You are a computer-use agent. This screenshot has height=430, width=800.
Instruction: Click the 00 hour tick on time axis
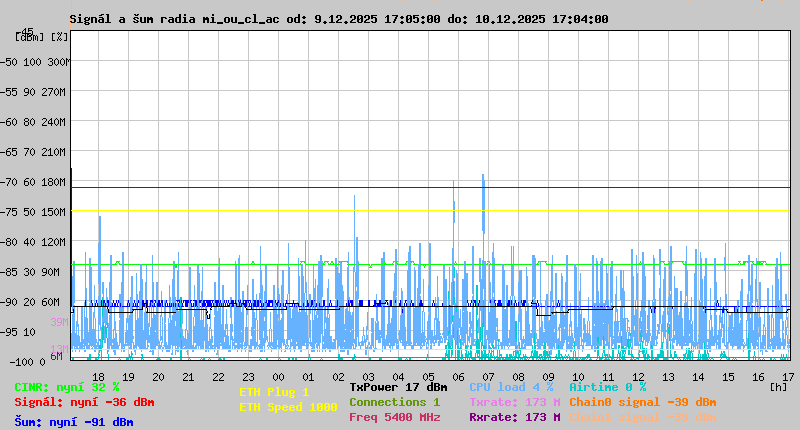(x=309, y=377)
